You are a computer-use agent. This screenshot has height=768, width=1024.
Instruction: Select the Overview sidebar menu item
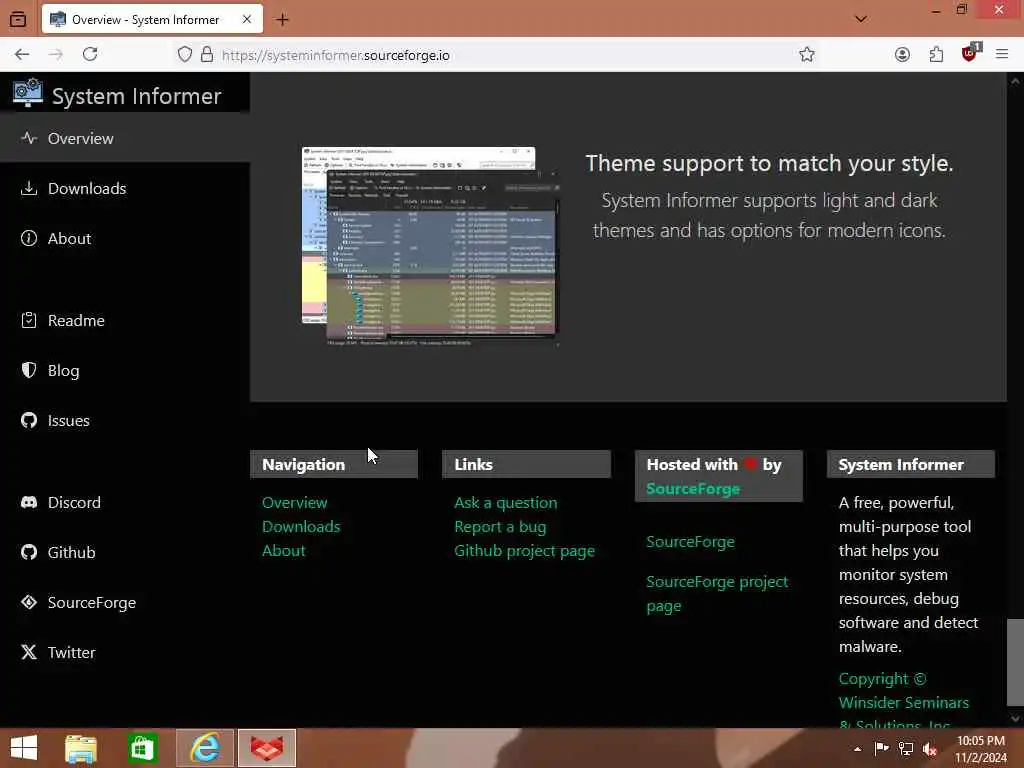125,138
